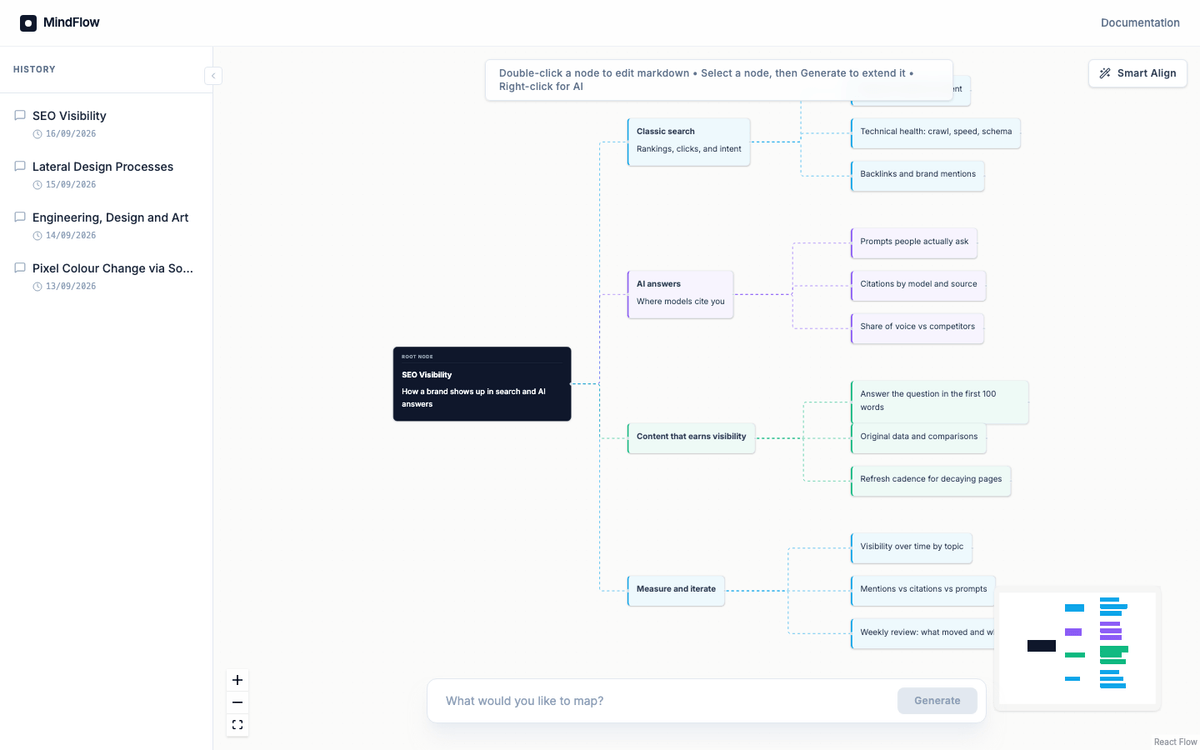The image size is (1200, 750).
Task: Open the Lateral Design Processes history entry
Action: pos(106,175)
